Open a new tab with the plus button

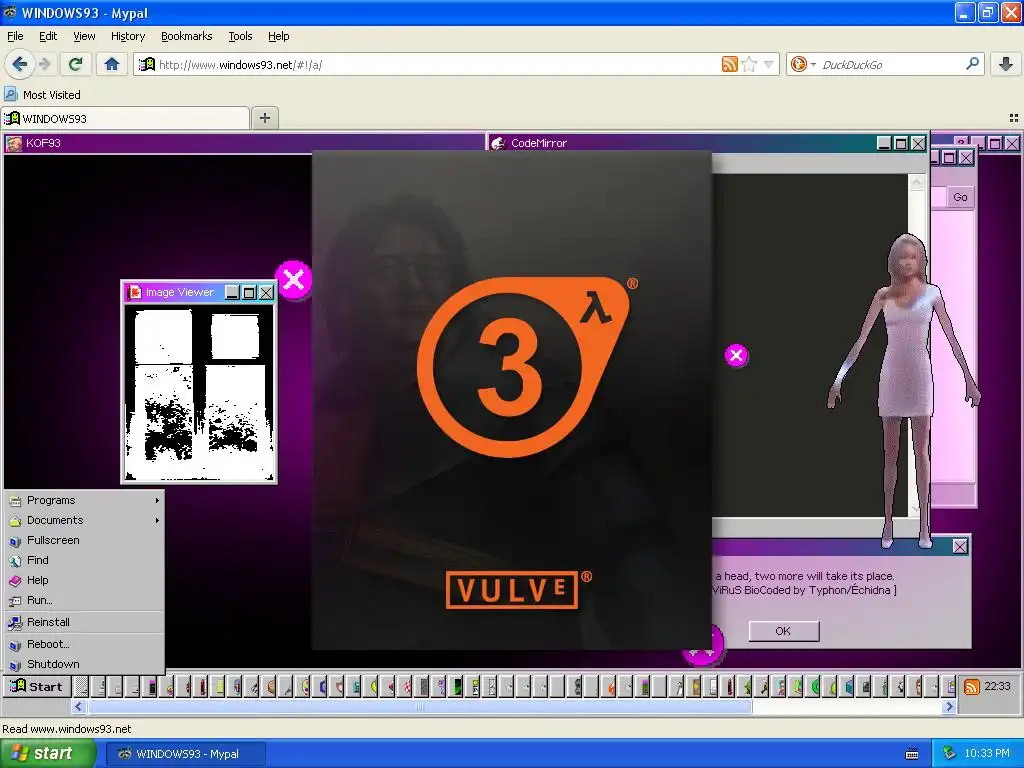point(264,118)
